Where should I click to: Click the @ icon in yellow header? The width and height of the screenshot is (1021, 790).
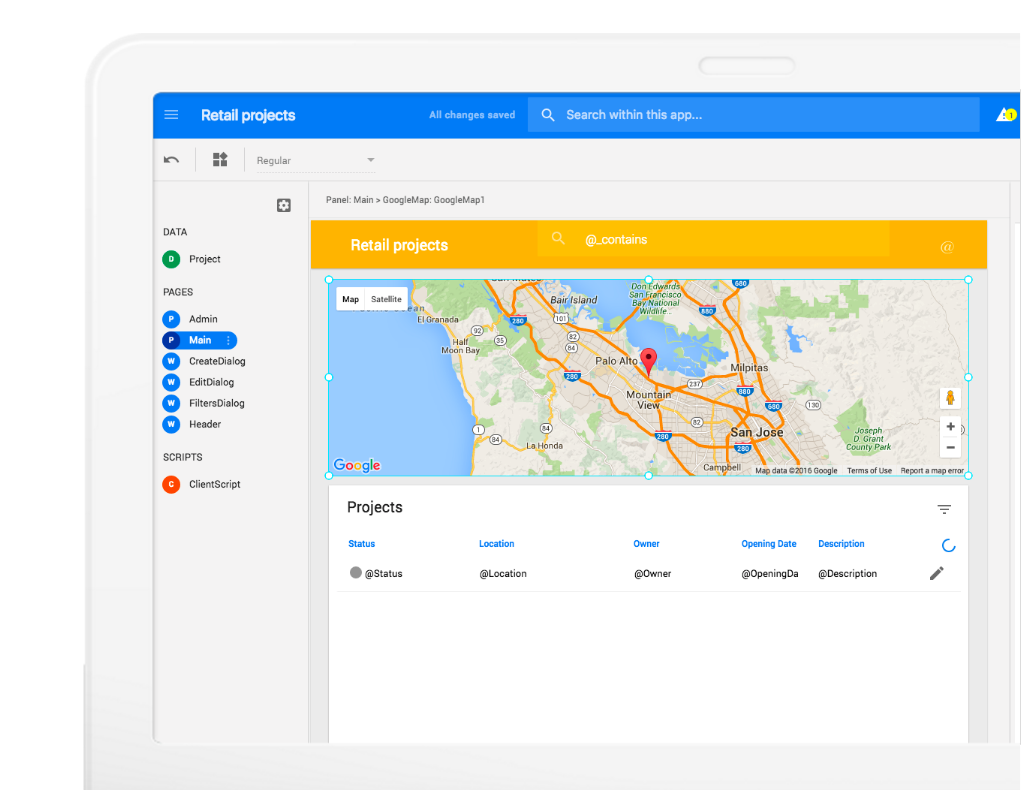(947, 247)
